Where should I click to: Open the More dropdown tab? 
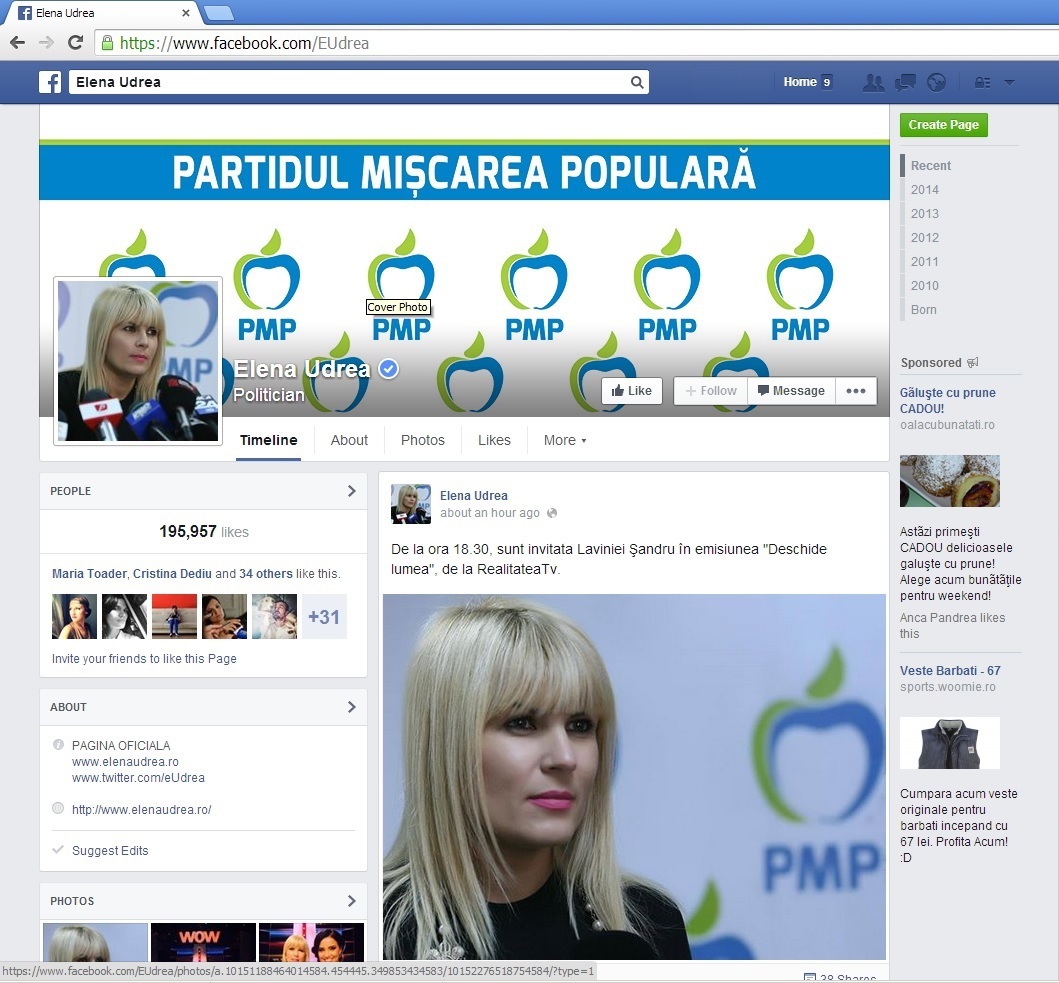pos(565,440)
